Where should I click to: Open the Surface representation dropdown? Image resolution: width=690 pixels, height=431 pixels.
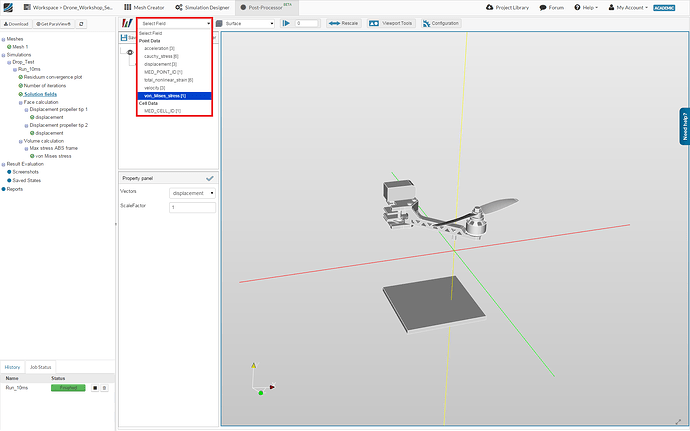(x=244, y=23)
